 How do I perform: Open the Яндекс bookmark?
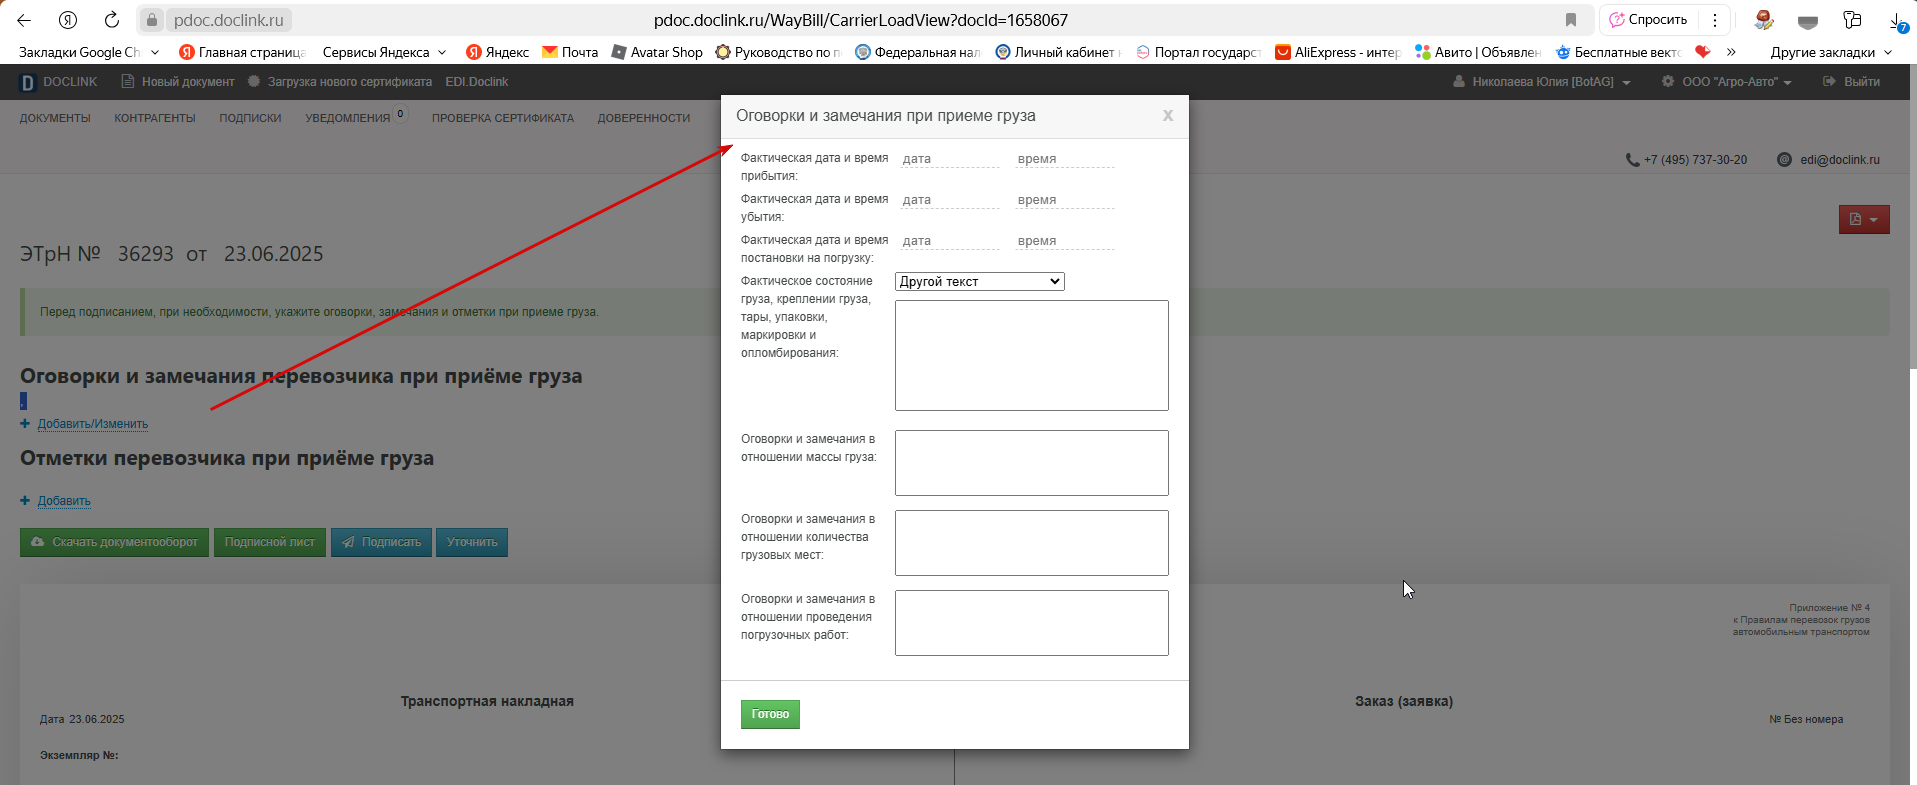pyautogui.click(x=497, y=52)
